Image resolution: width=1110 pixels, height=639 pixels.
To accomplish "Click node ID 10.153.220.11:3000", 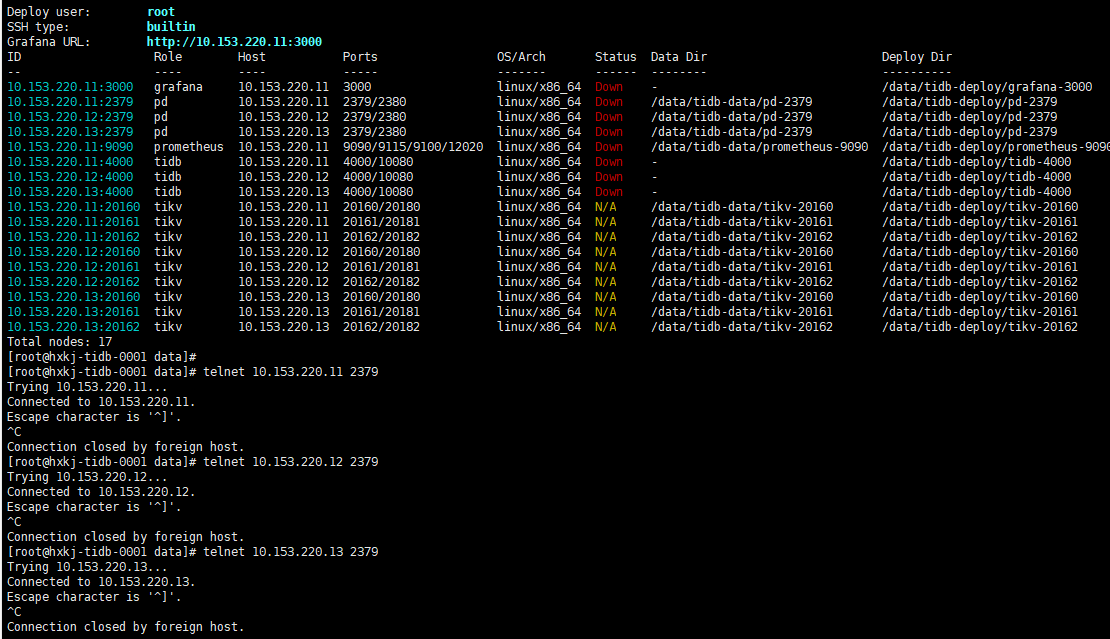I will click(x=70, y=87).
